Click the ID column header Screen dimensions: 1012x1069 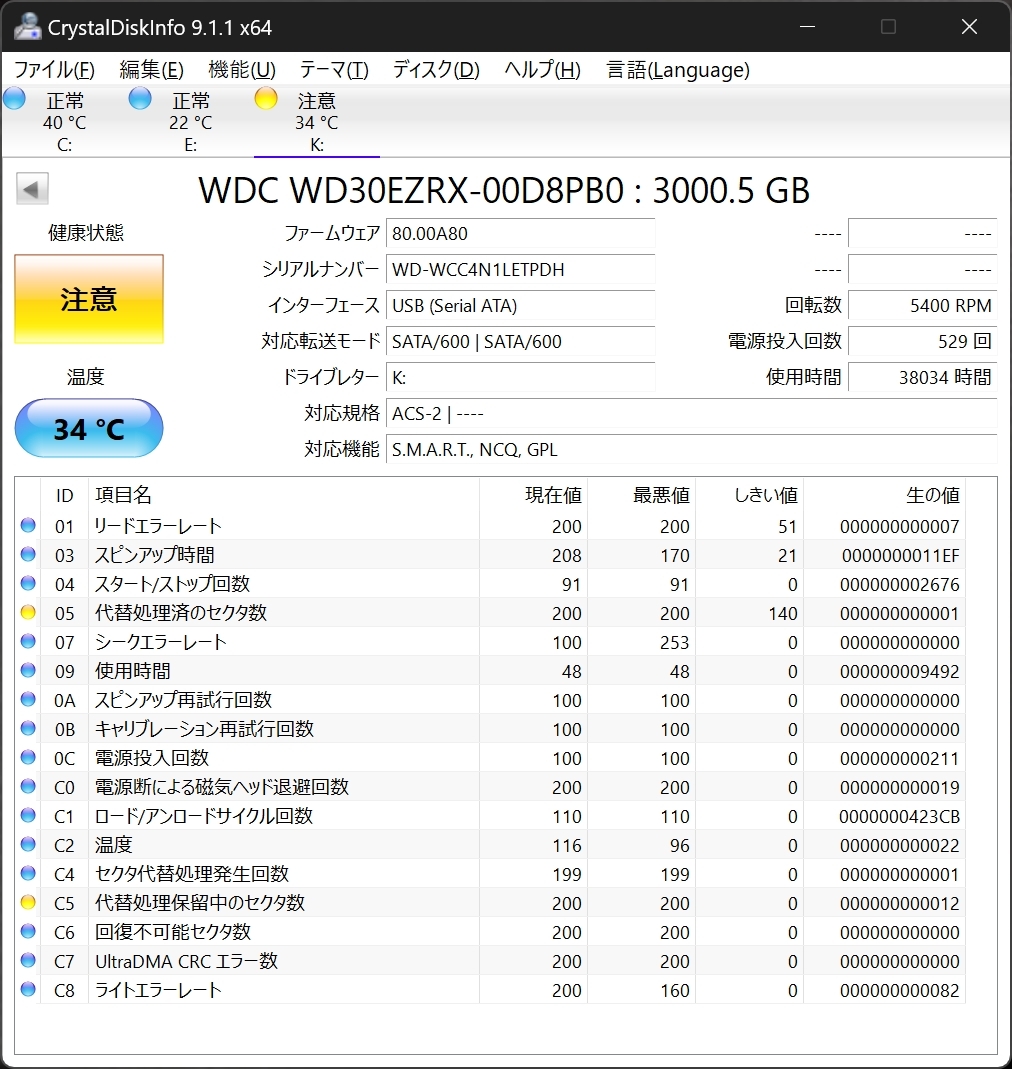click(64, 495)
